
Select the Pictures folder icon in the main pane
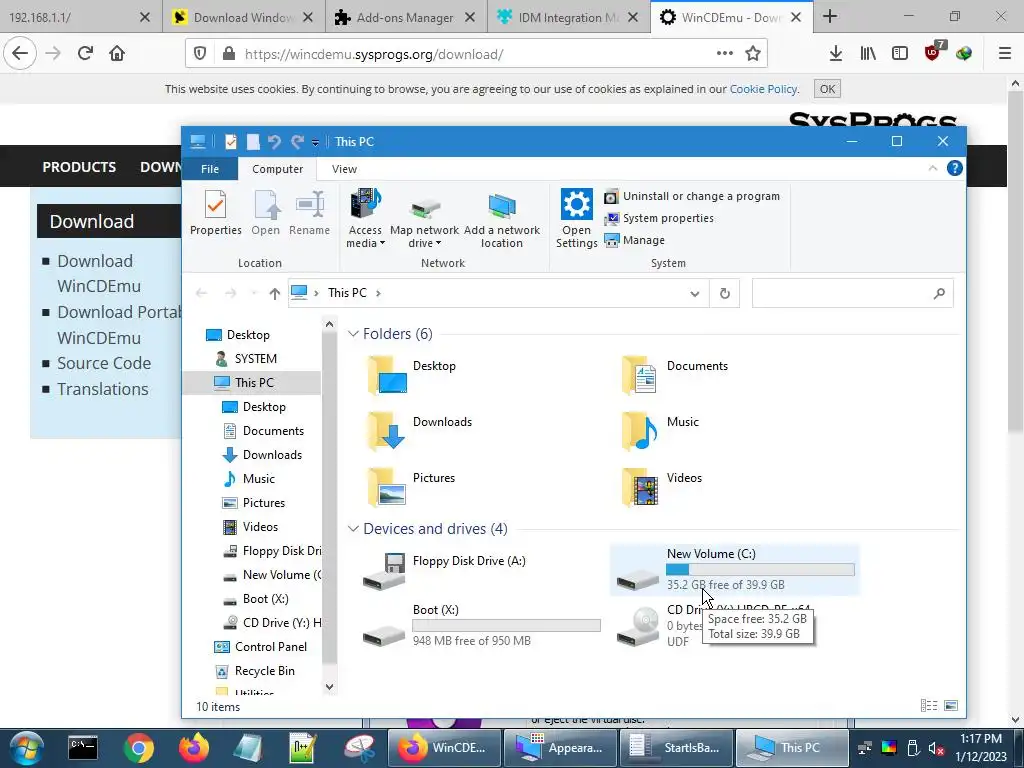click(387, 487)
